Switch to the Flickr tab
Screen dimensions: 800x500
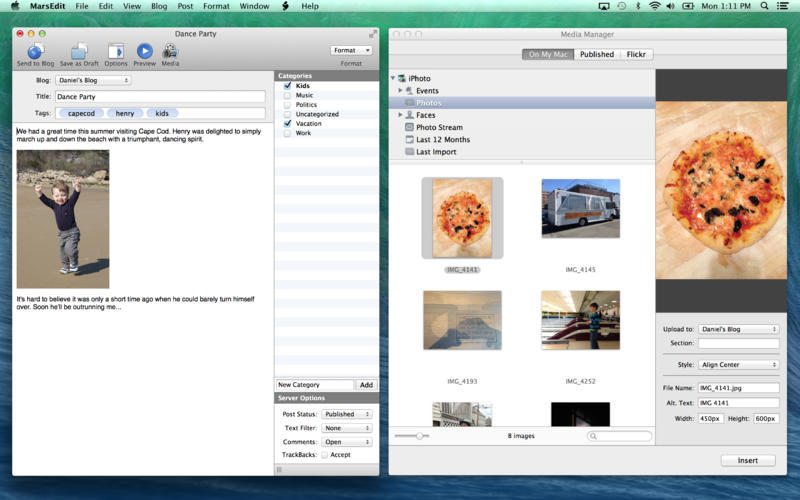pos(636,54)
